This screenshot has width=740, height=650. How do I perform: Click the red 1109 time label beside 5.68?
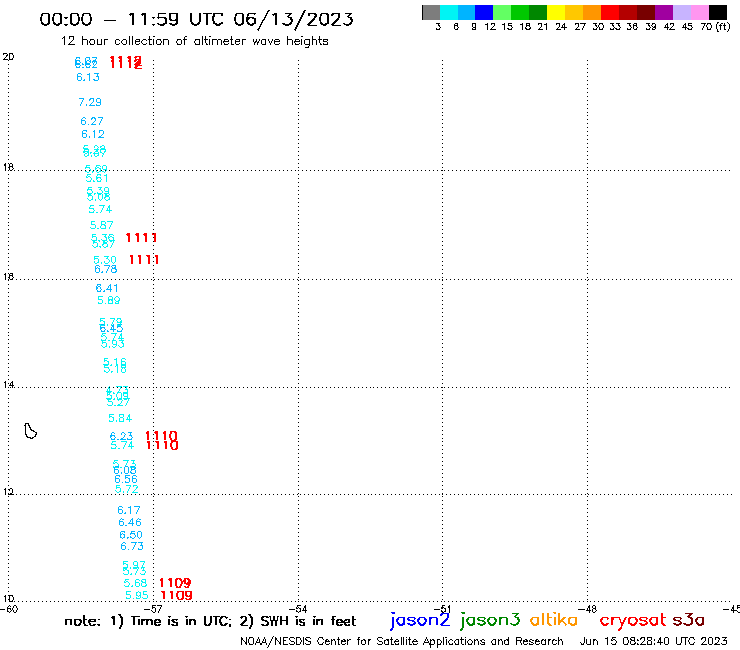[x=175, y=583]
